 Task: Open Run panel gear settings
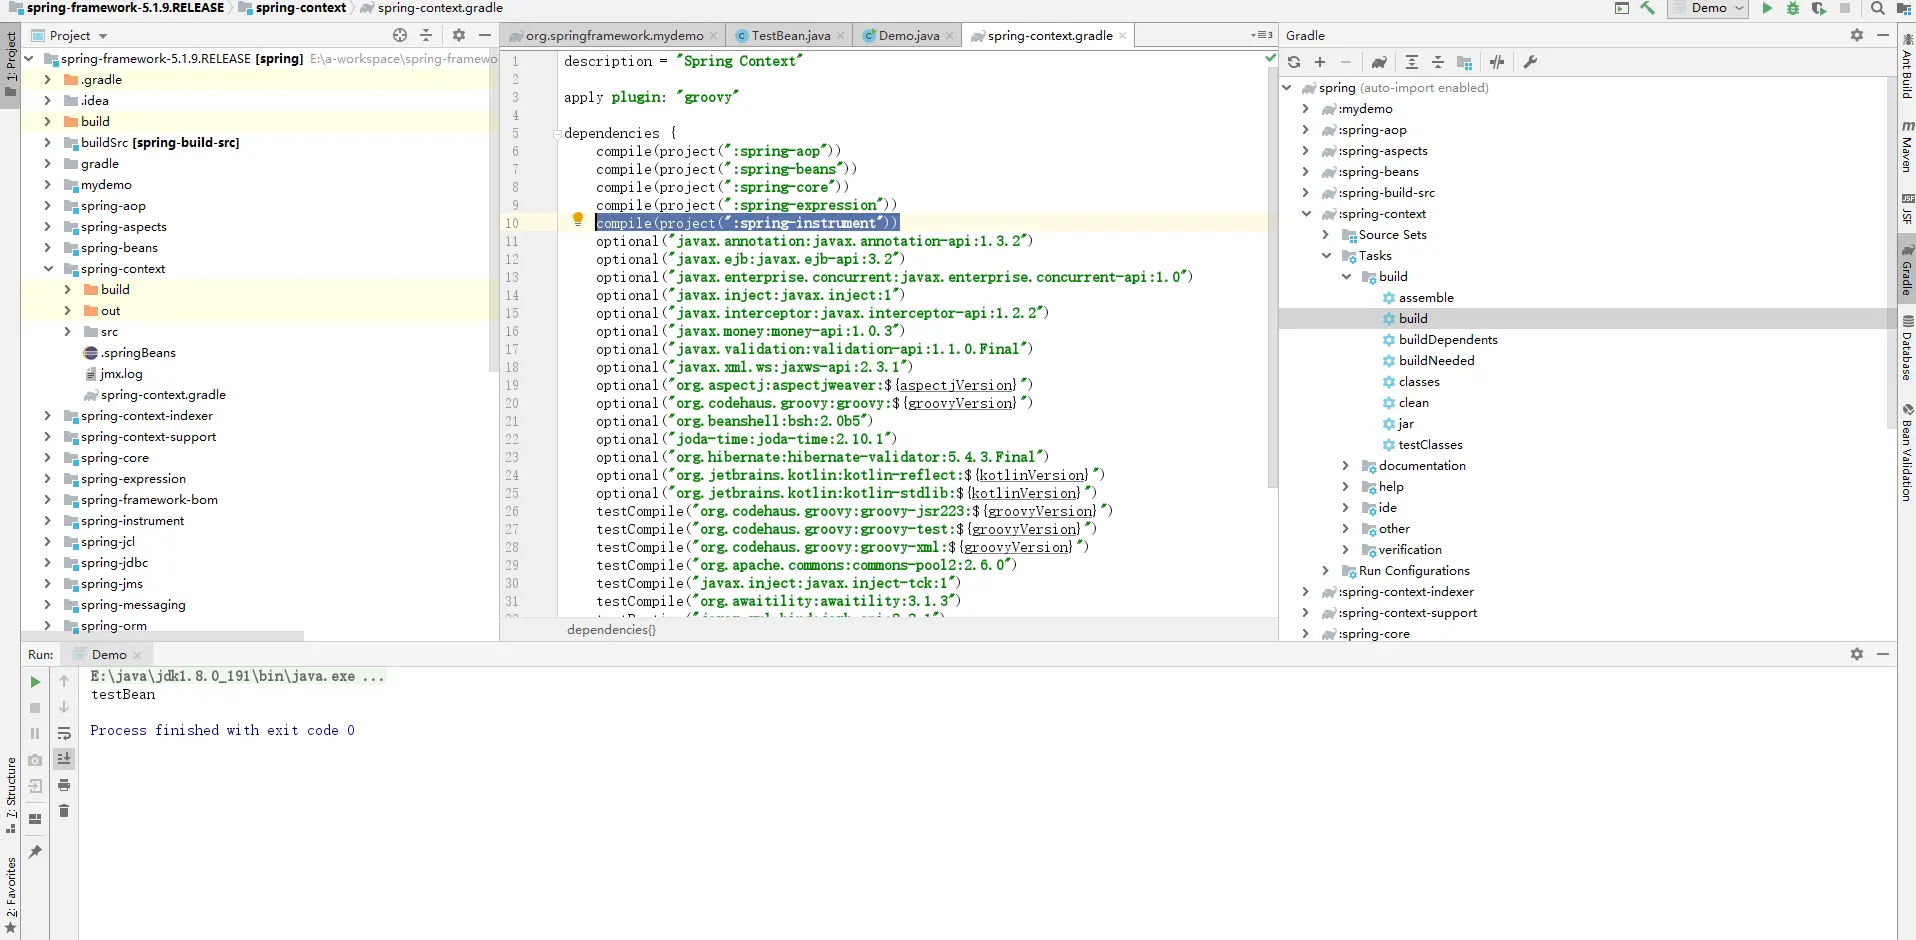click(1857, 654)
